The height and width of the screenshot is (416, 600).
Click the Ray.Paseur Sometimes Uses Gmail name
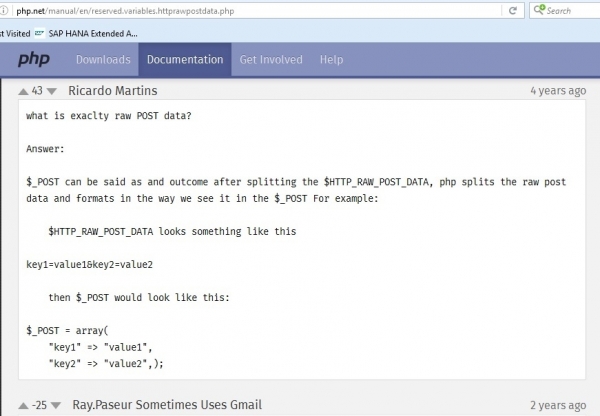pyautogui.click(x=167, y=405)
